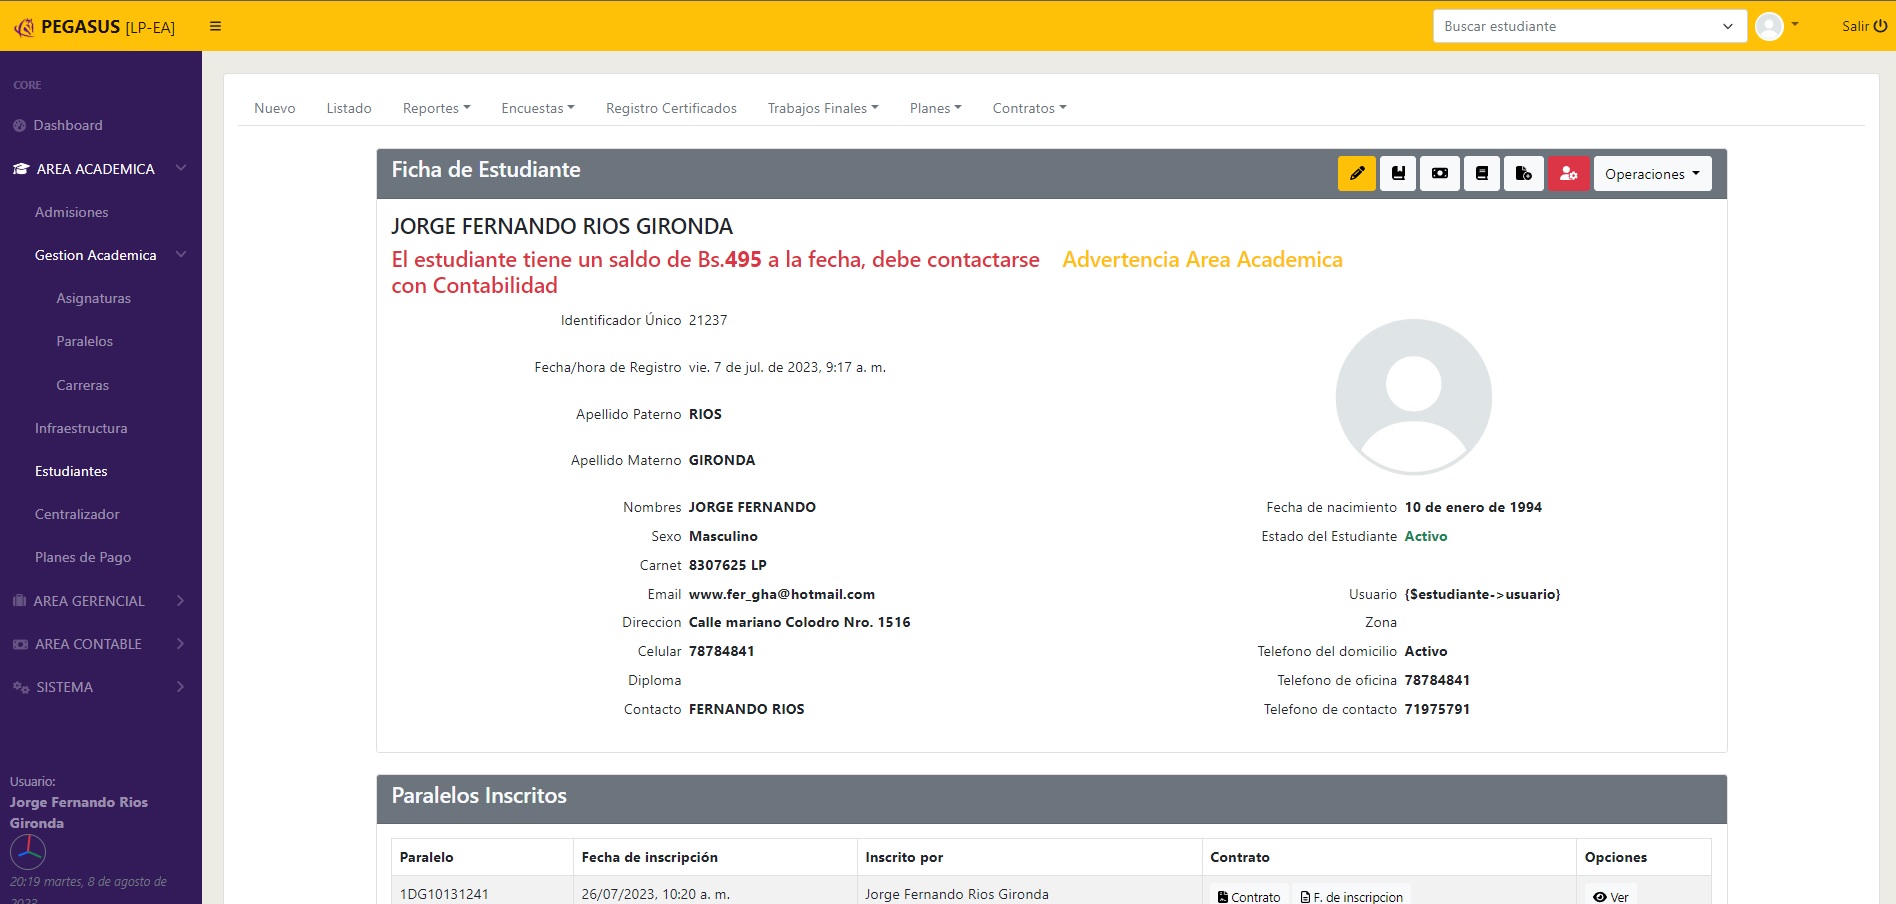
Task: Click the Ver eye button in Opciones
Action: click(1610, 897)
